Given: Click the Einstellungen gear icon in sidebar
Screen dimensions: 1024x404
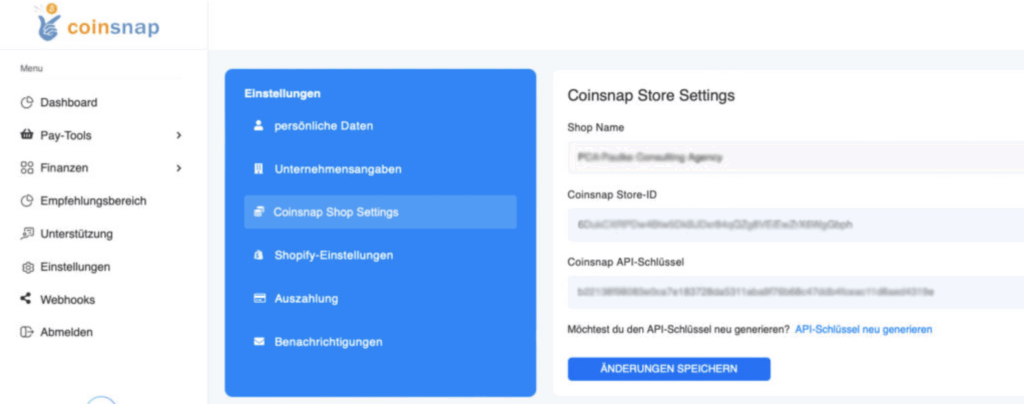Looking at the screenshot, I should 27,267.
